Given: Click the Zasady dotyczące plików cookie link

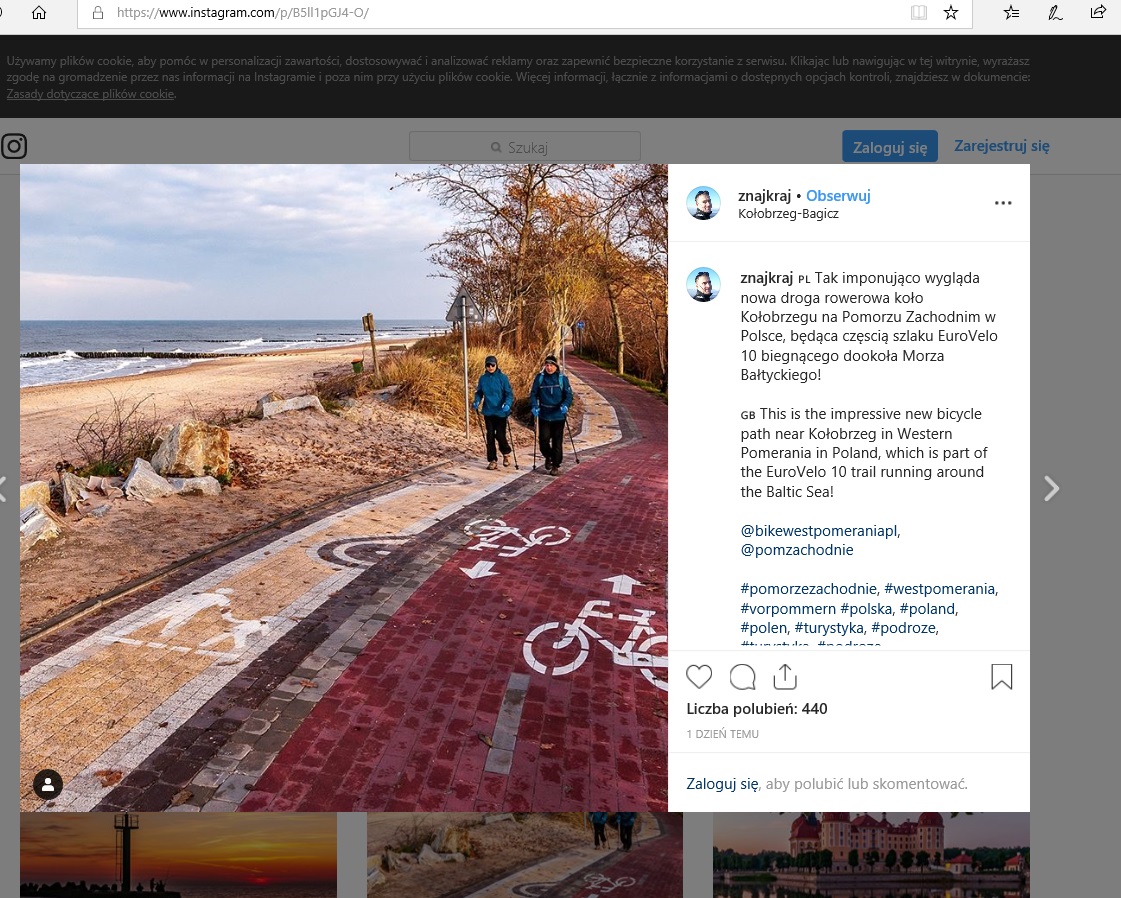Looking at the screenshot, I should point(90,94).
